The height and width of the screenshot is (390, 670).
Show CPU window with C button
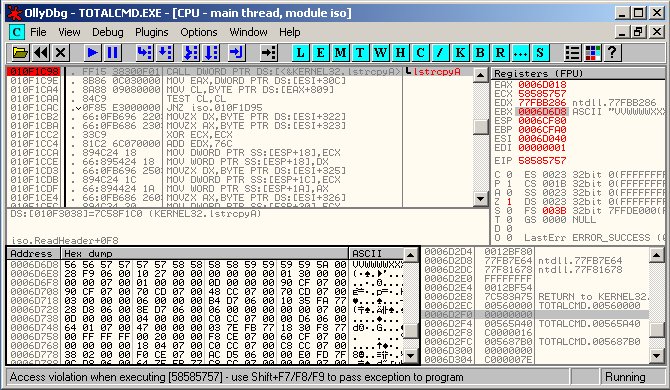click(x=420, y=53)
